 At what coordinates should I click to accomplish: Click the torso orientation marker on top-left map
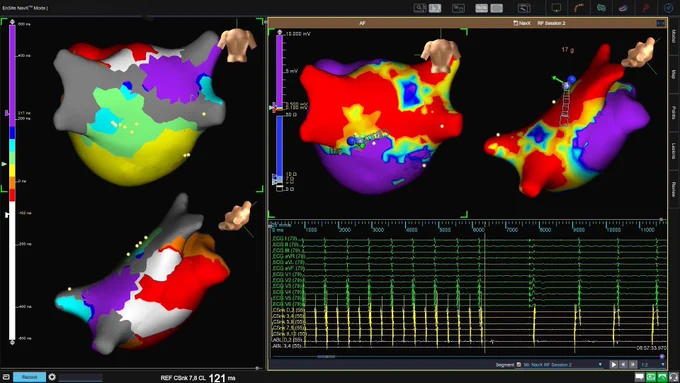pyautogui.click(x=237, y=45)
